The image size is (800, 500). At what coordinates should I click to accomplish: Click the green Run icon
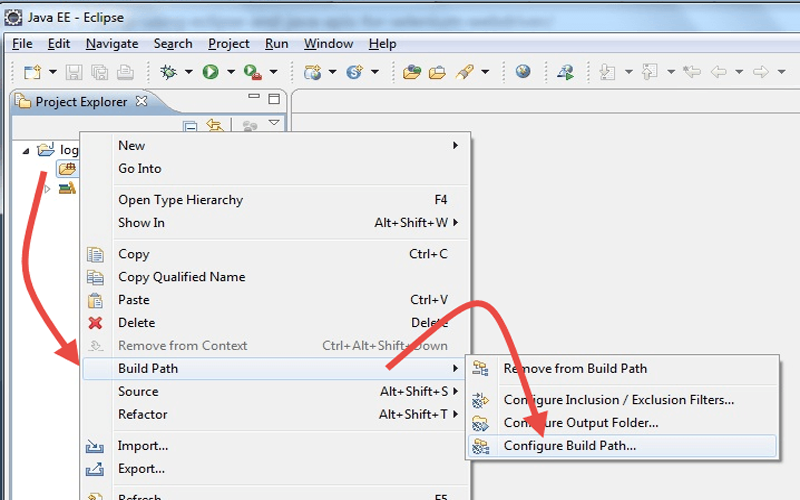(x=210, y=72)
